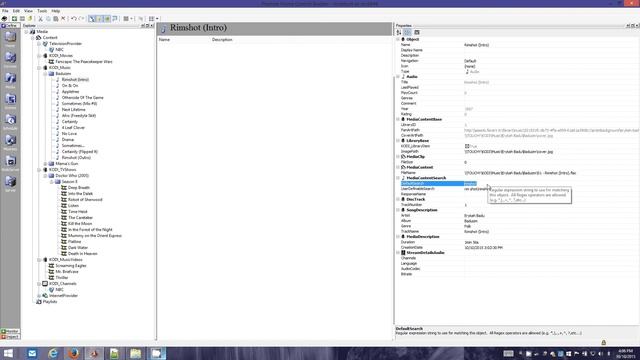Open the Schedule icon in left sidebar
The width and height of the screenshot is (640, 360).
(x=10, y=120)
